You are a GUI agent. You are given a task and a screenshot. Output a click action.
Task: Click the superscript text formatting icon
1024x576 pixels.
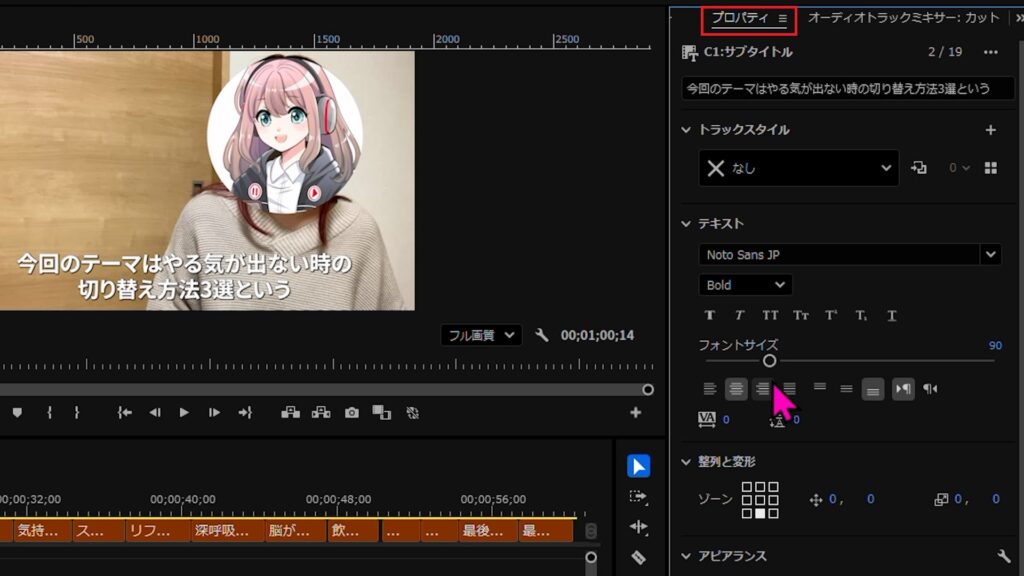[832, 315]
